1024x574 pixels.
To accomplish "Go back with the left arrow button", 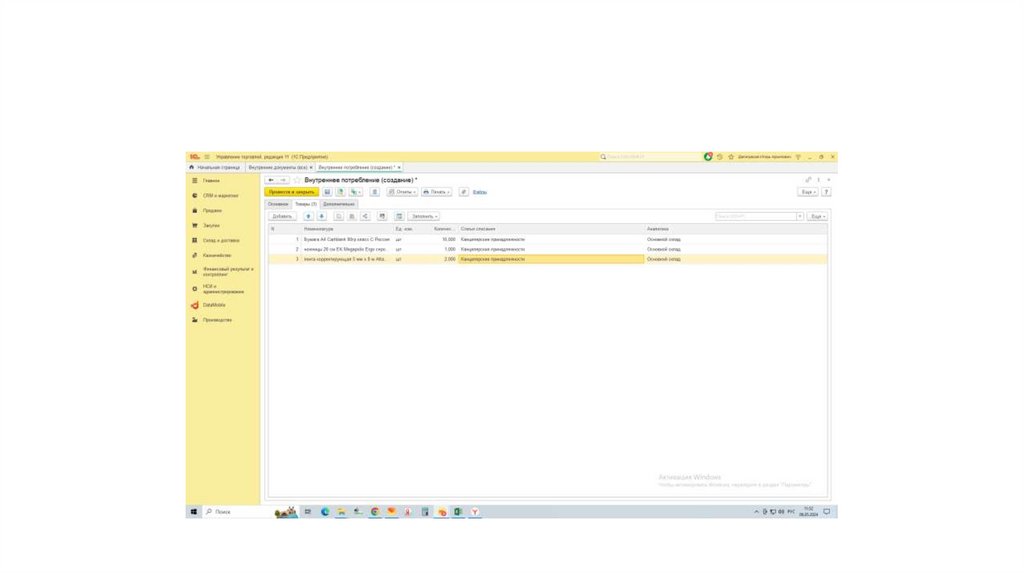I will [271, 180].
